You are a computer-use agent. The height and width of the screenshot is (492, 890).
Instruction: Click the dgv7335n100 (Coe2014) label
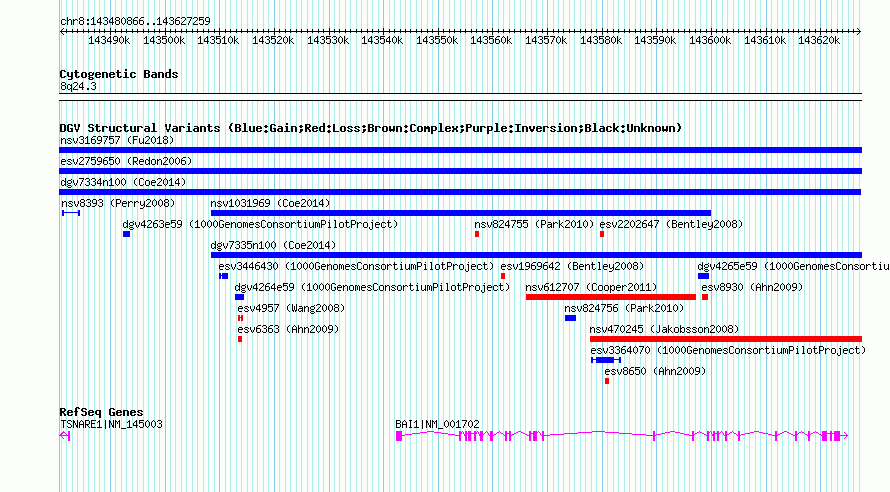click(273, 245)
